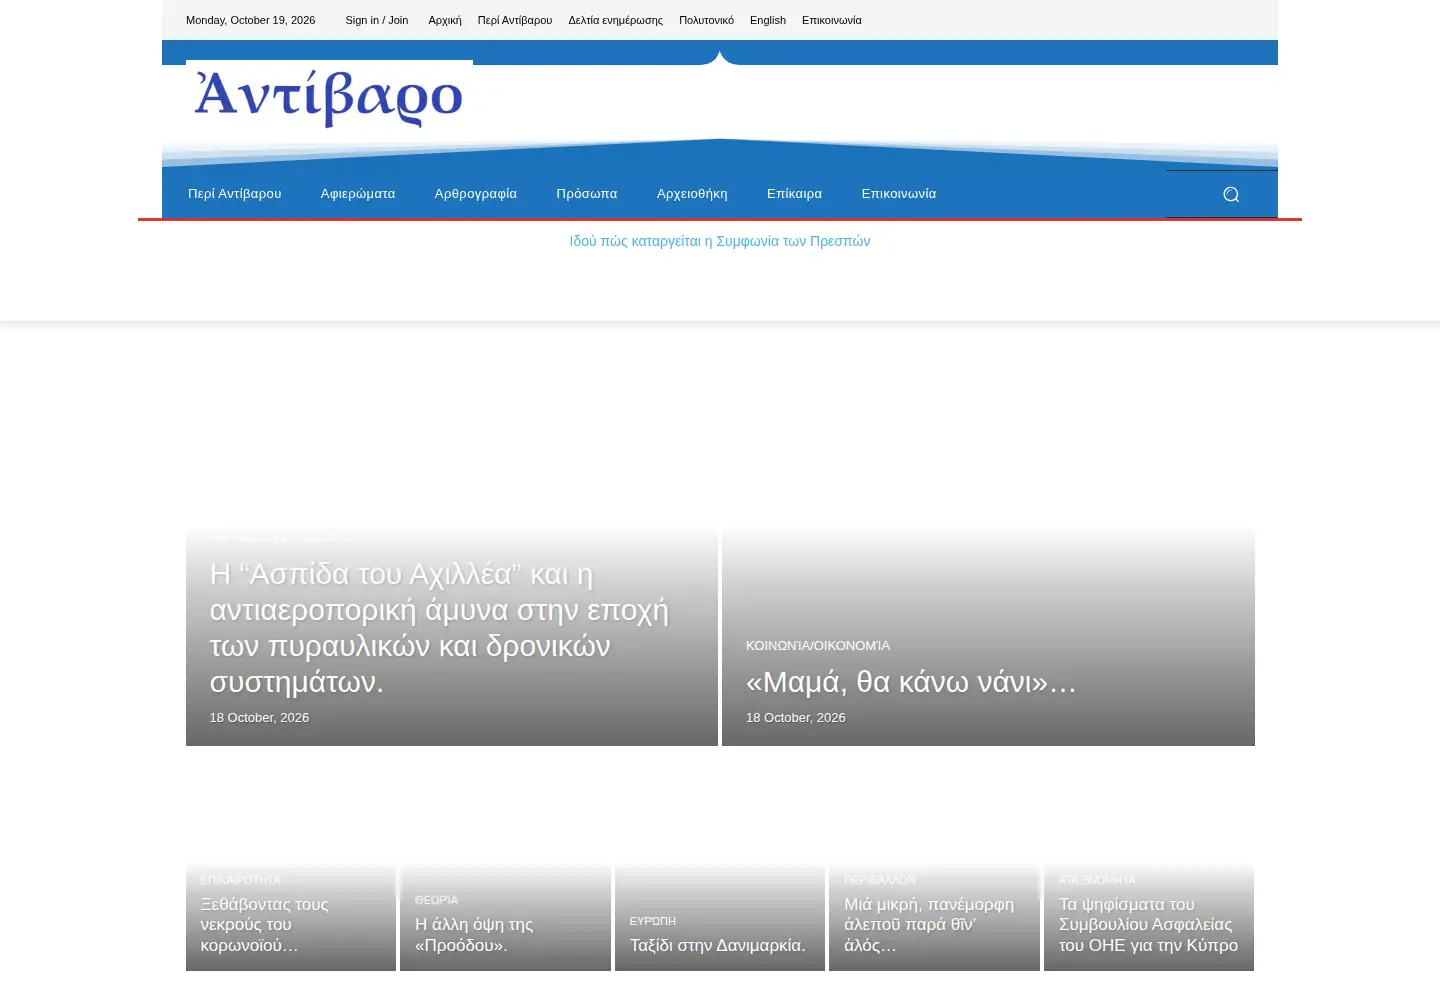The image size is (1440, 1000).
Task: Open article Ξεθάβοντας τους νεκρούς του κορωνοϊού
Action: click(x=265, y=925)
